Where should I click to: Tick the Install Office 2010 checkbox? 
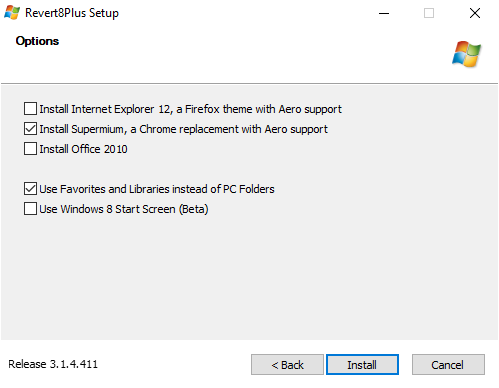[x=30, y=149]
